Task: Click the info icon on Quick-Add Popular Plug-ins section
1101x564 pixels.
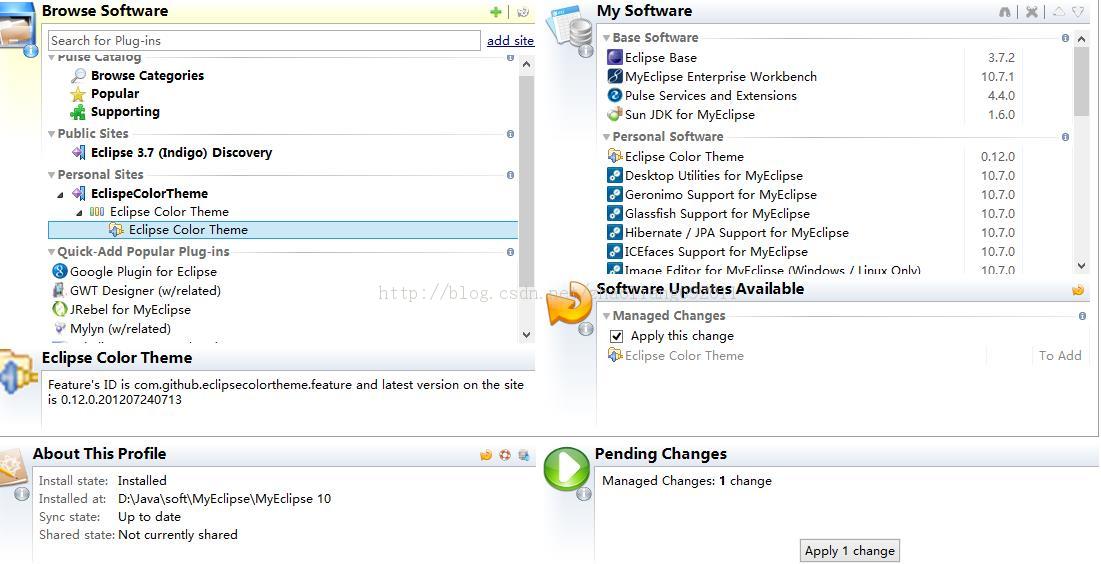Action: tap(510, 251)
